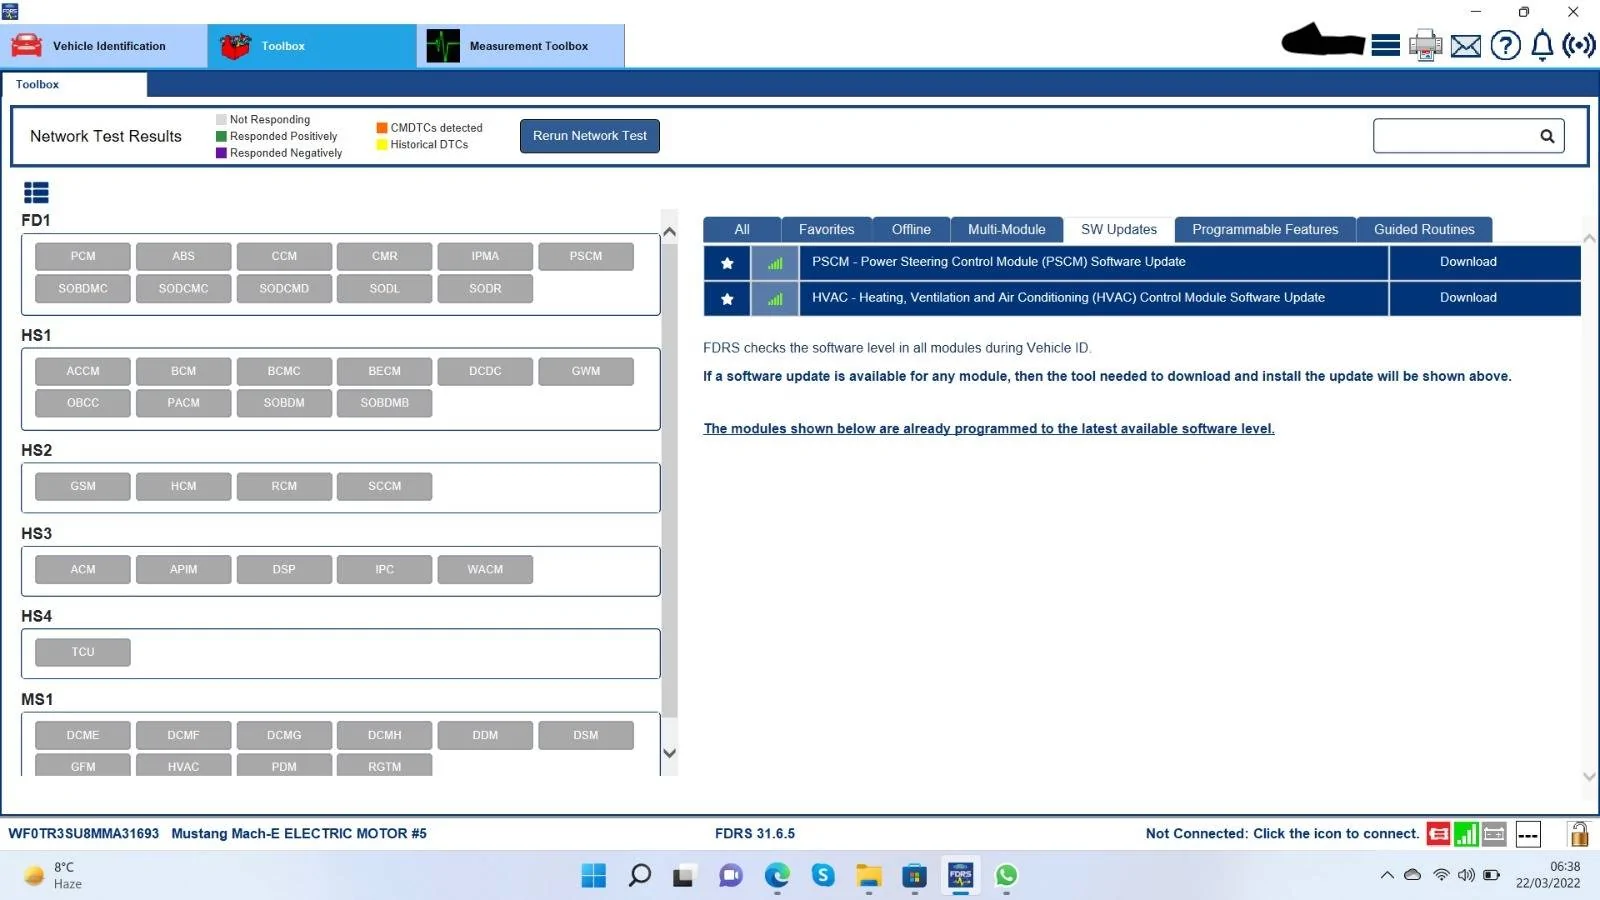
Task: Click the printer icon in the top toolbar
Action: (1425, 45)
